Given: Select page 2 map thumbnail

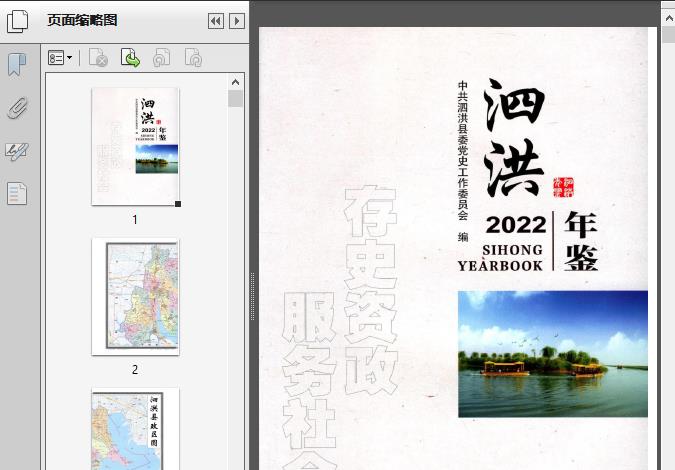Looking at the screenshot, I should 135,297.
